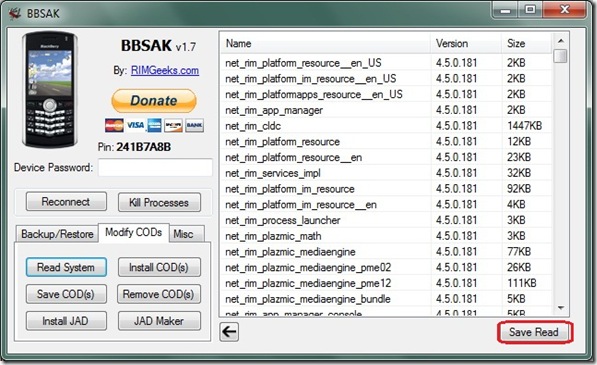Open the Misc tab
This screenshot has width=597, height=365.
pyautogui.click(x=187, y=234)
